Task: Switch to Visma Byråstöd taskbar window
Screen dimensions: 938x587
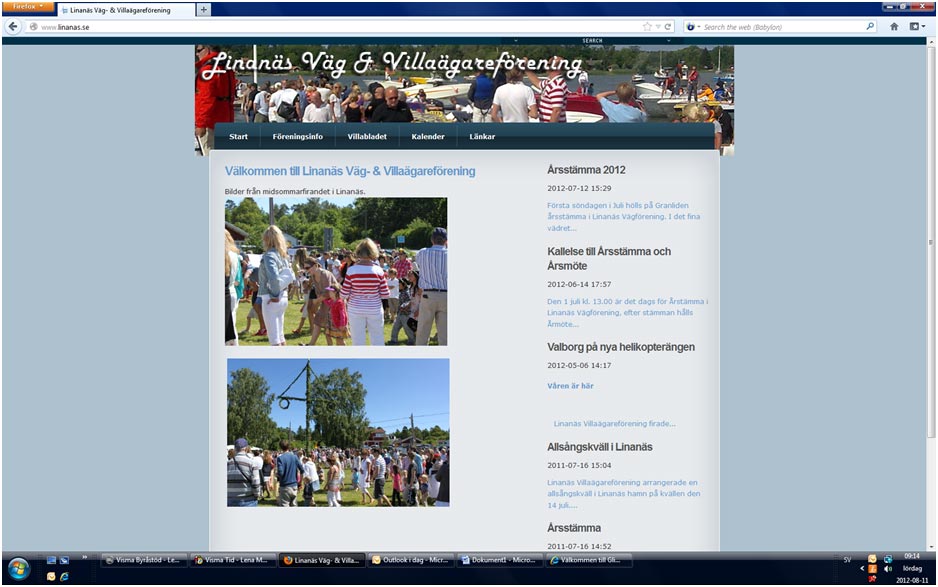Action: pos(144,561)
